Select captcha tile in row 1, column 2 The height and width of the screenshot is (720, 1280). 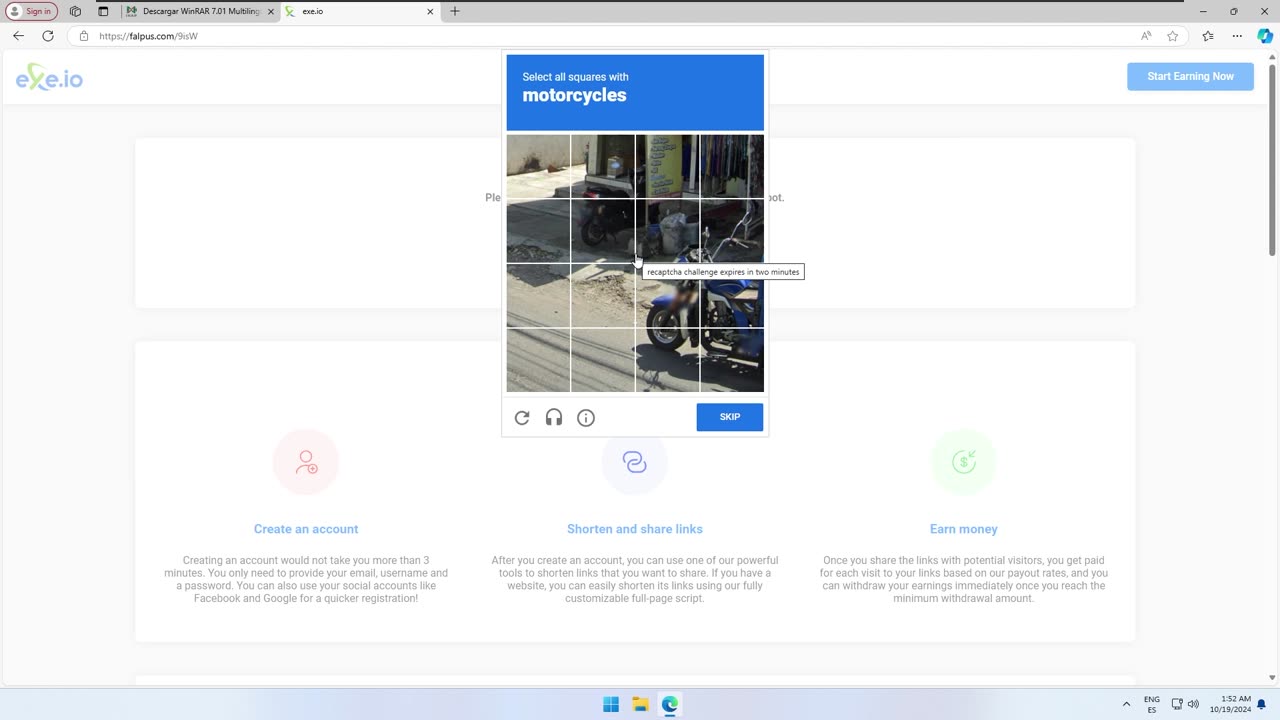[x=603, y=166]
